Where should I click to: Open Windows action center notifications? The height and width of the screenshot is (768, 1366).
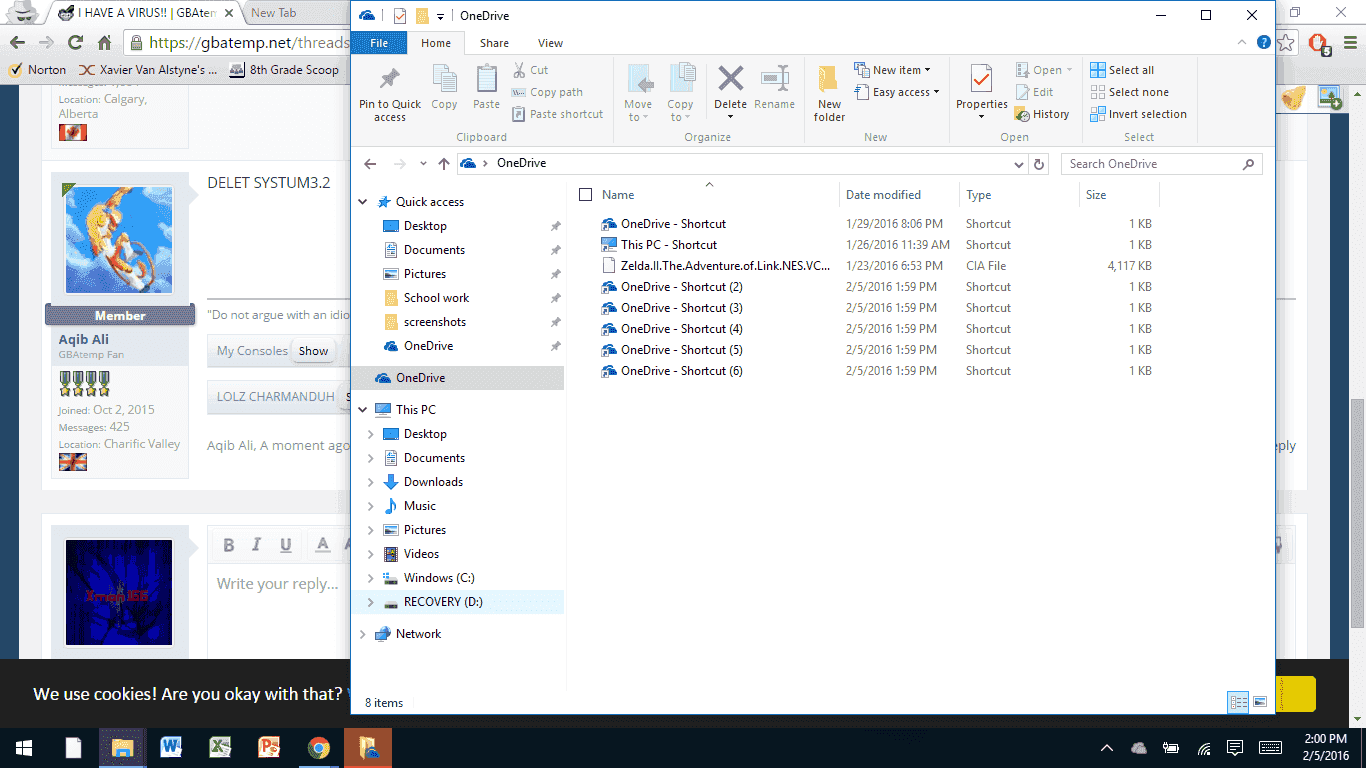tap(1235, 747)
